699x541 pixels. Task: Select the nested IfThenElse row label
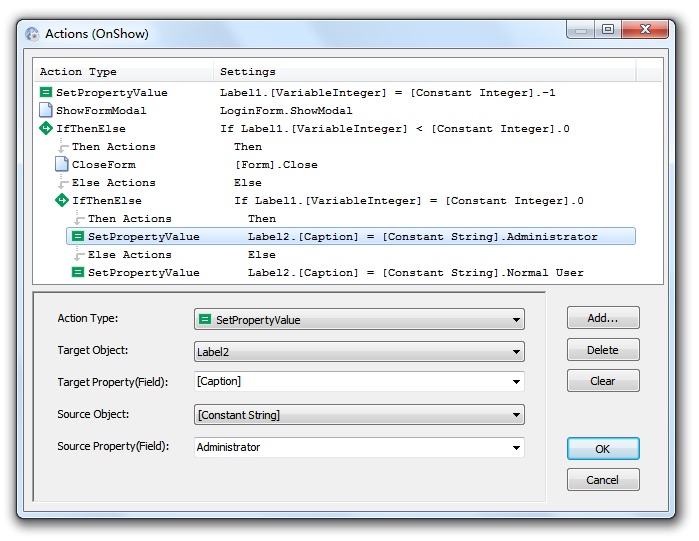(107, 201)
